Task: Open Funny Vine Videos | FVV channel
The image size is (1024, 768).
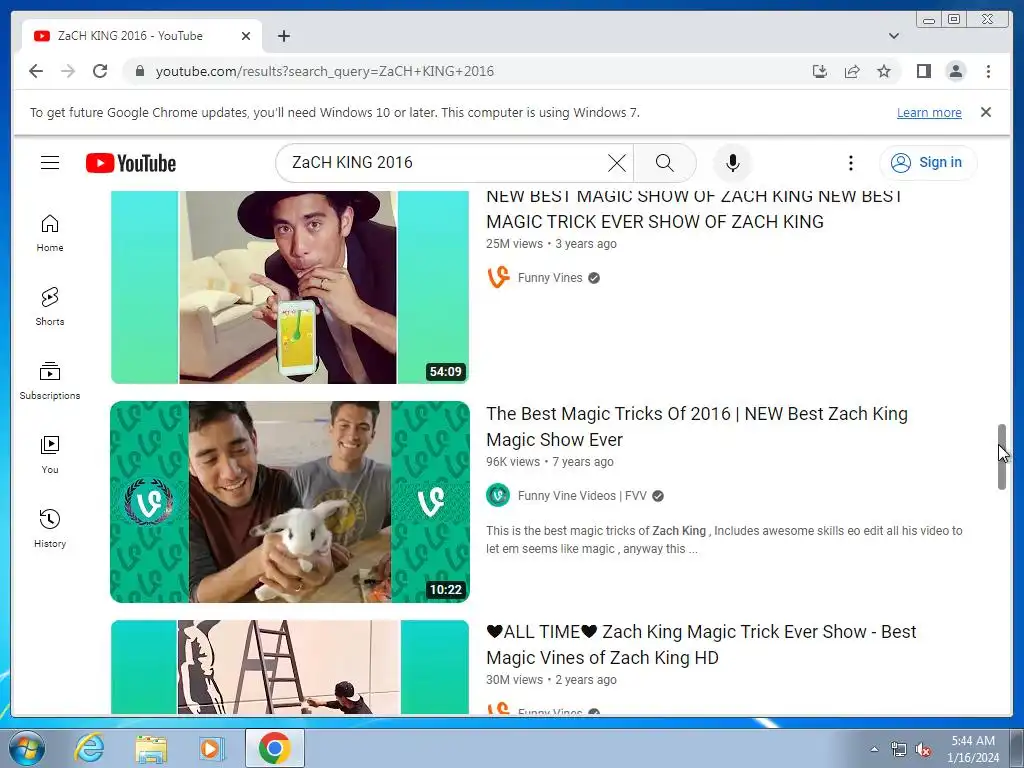Action: (582, 496)
